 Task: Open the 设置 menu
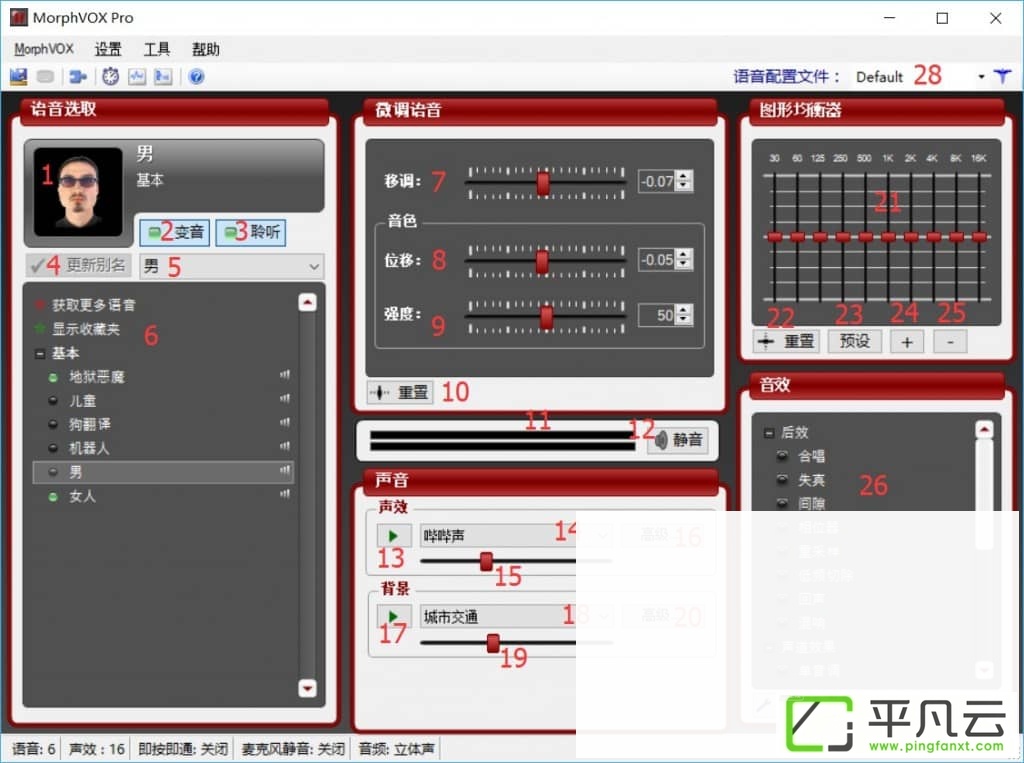108,49
